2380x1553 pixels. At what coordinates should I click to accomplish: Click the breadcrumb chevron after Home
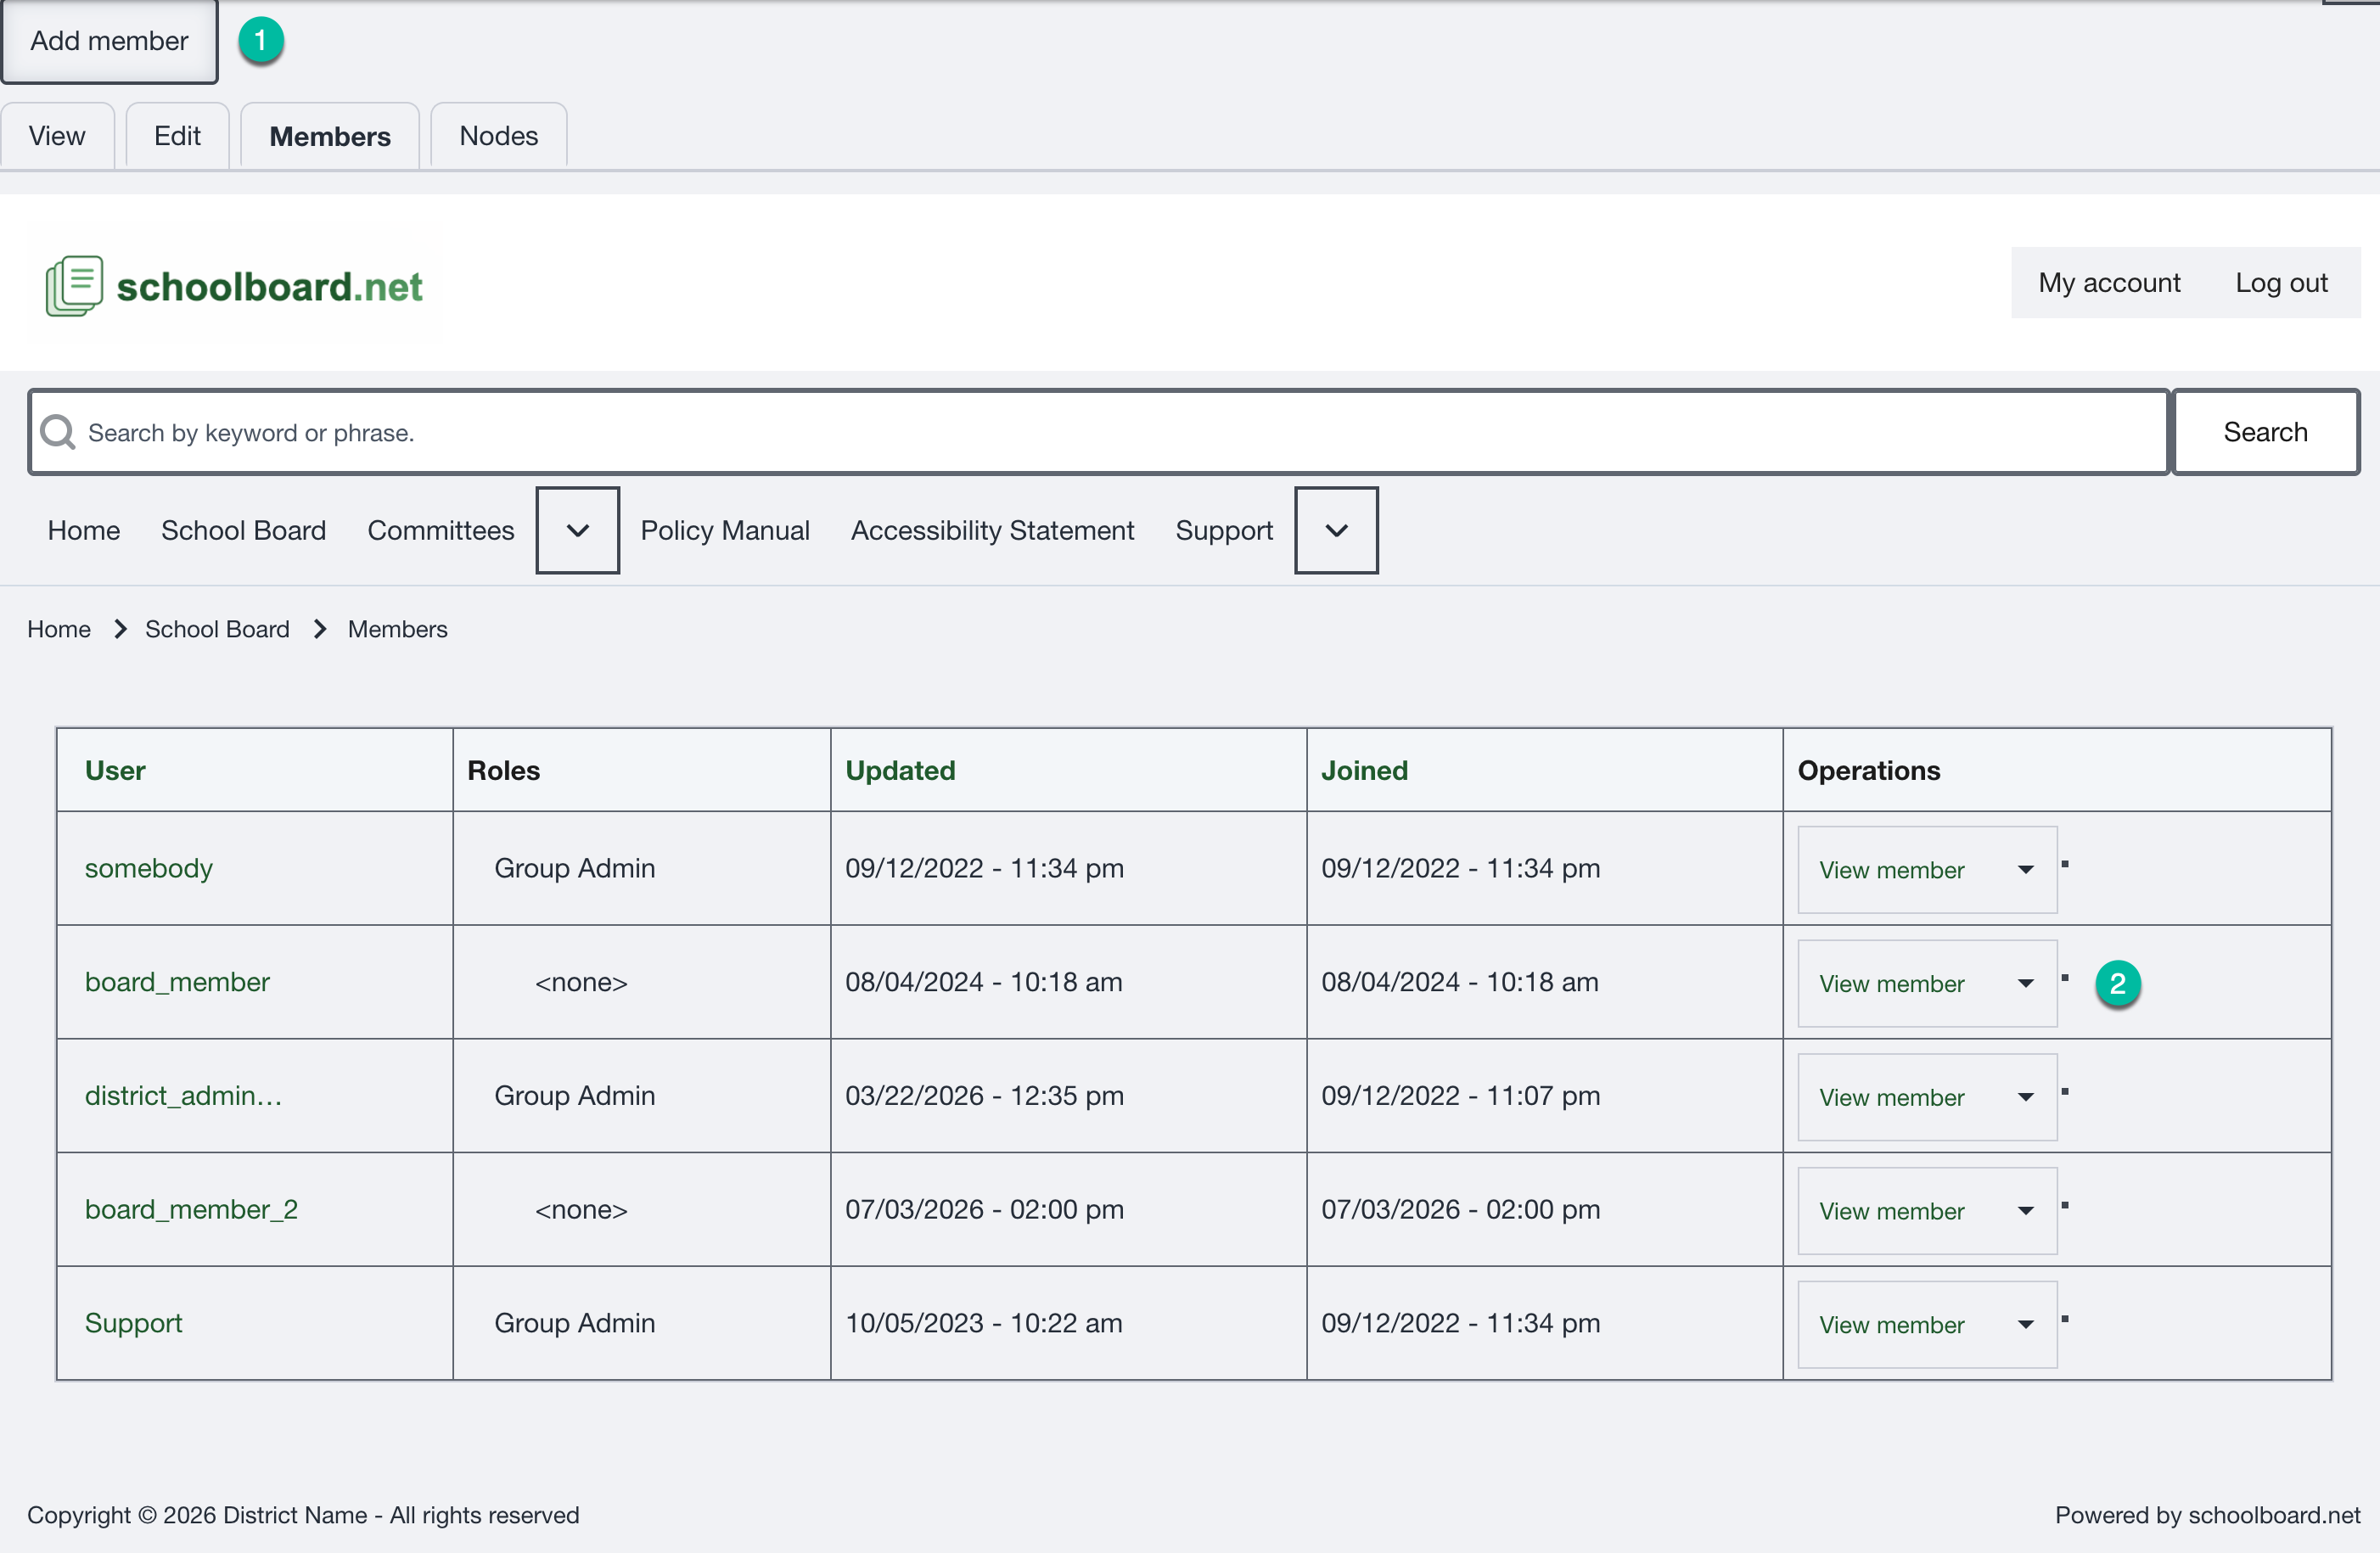pyautogui.click(x=120, y=629)
